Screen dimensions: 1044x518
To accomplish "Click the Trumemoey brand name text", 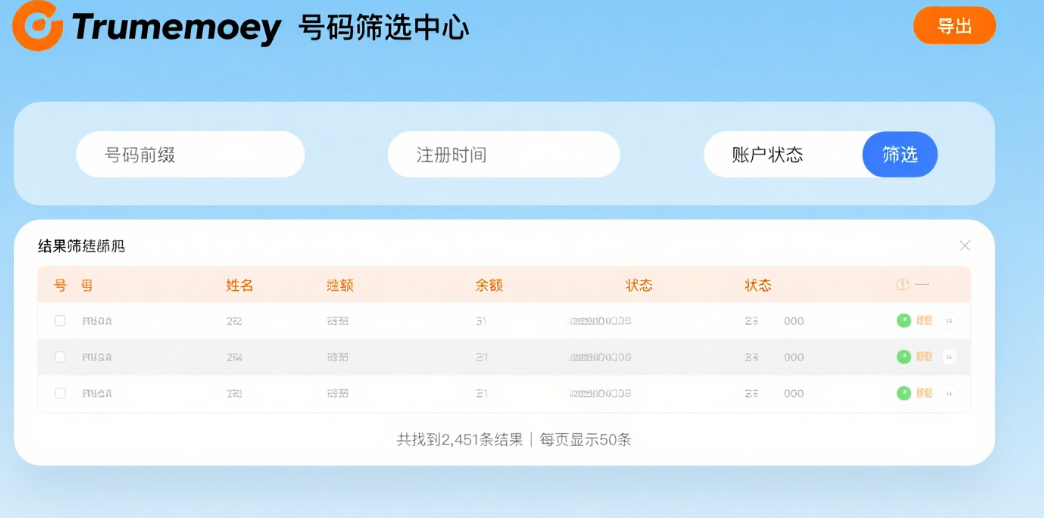I will point(176,28).
